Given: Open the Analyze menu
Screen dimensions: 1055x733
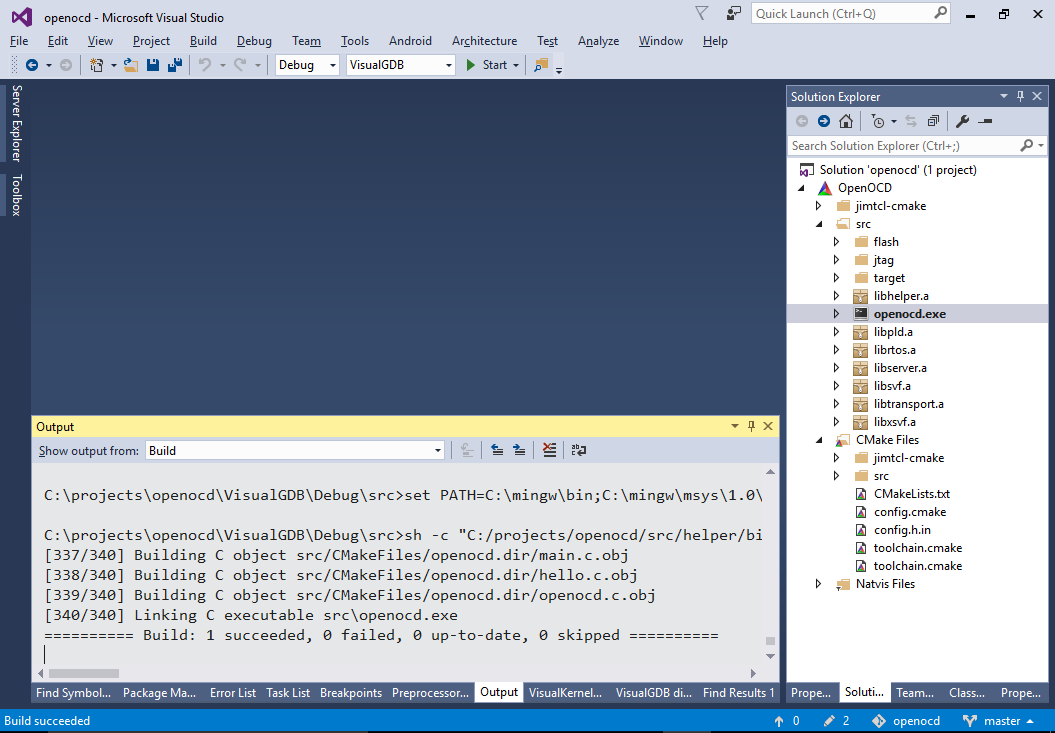Looking at the screenshot, I should point(598,41).
